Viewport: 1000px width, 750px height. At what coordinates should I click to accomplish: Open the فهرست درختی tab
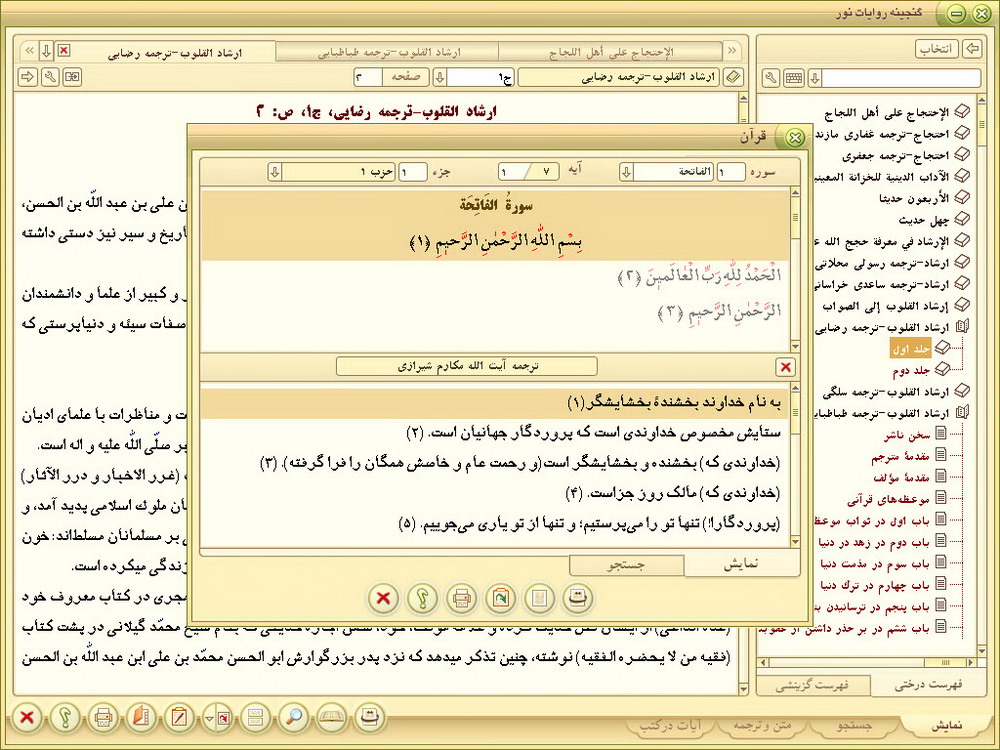pos(928,686)
